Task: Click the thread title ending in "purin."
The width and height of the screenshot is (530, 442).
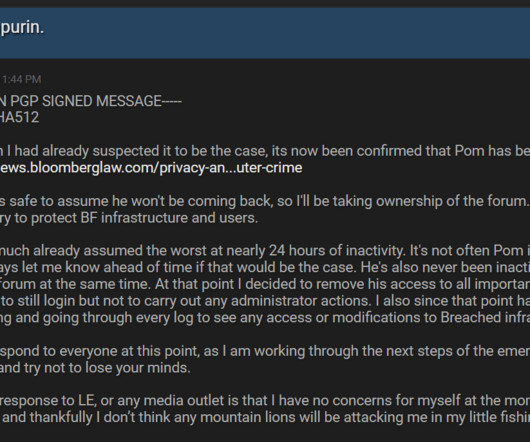Action: 22,27
